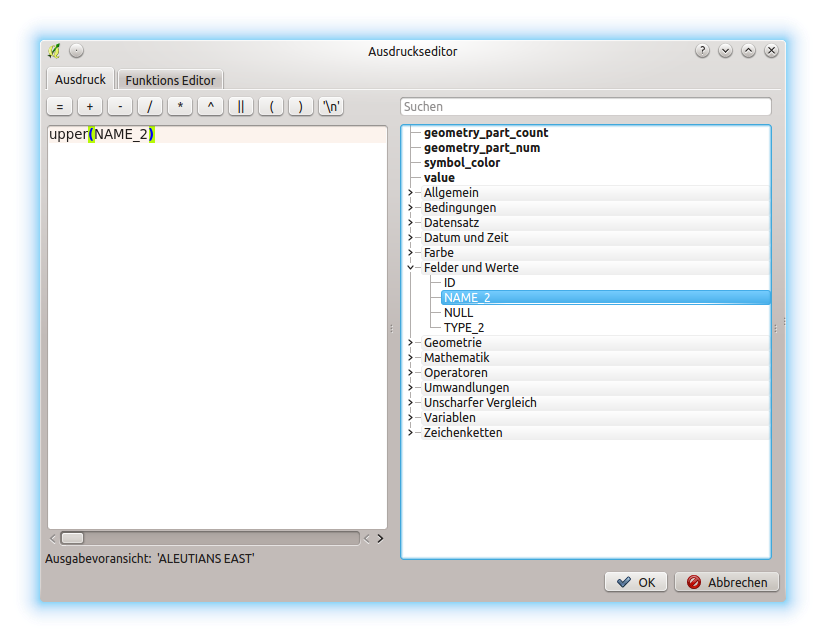Expand the Allgemein function group
This screenshot has width=826, height=642.
(411, 193)
